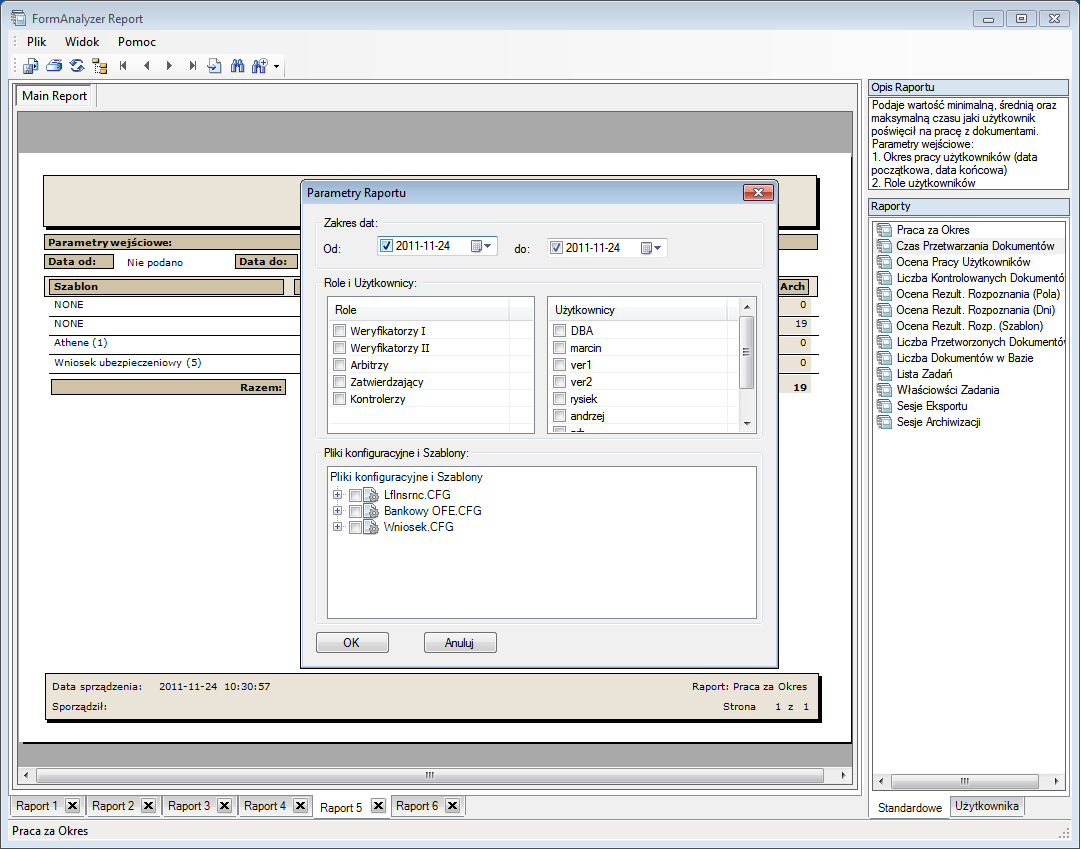Click the Export Report toolbar icon
The image size is (1081, 849).
[x=29, y=66]
